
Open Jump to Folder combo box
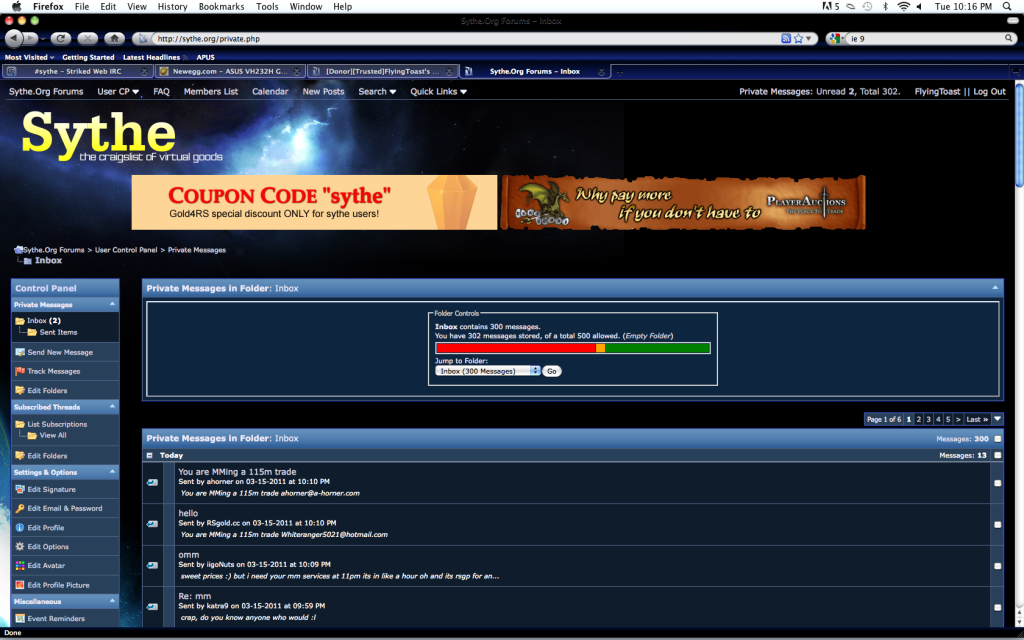point(488,371)
